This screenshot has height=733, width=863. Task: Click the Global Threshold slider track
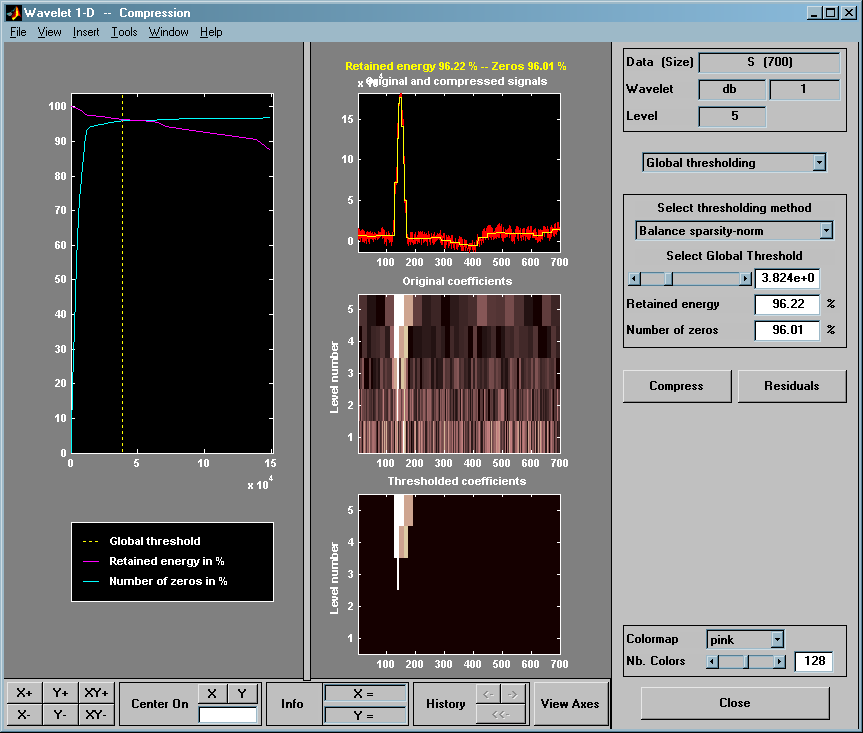click(x=710, y=278)
